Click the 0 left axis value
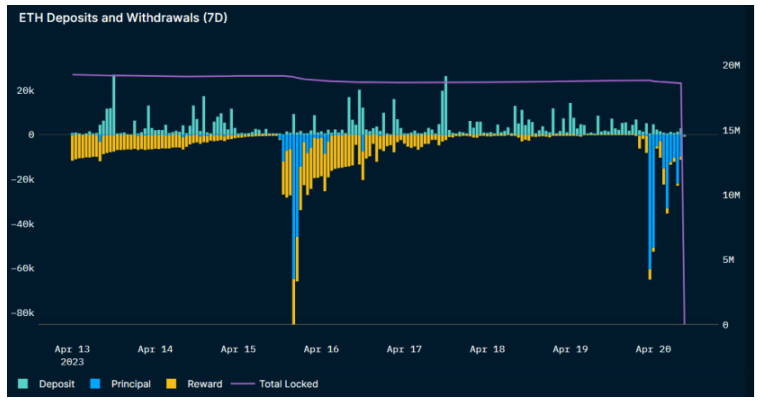This screenshot has height=402, width=762. 31,135
